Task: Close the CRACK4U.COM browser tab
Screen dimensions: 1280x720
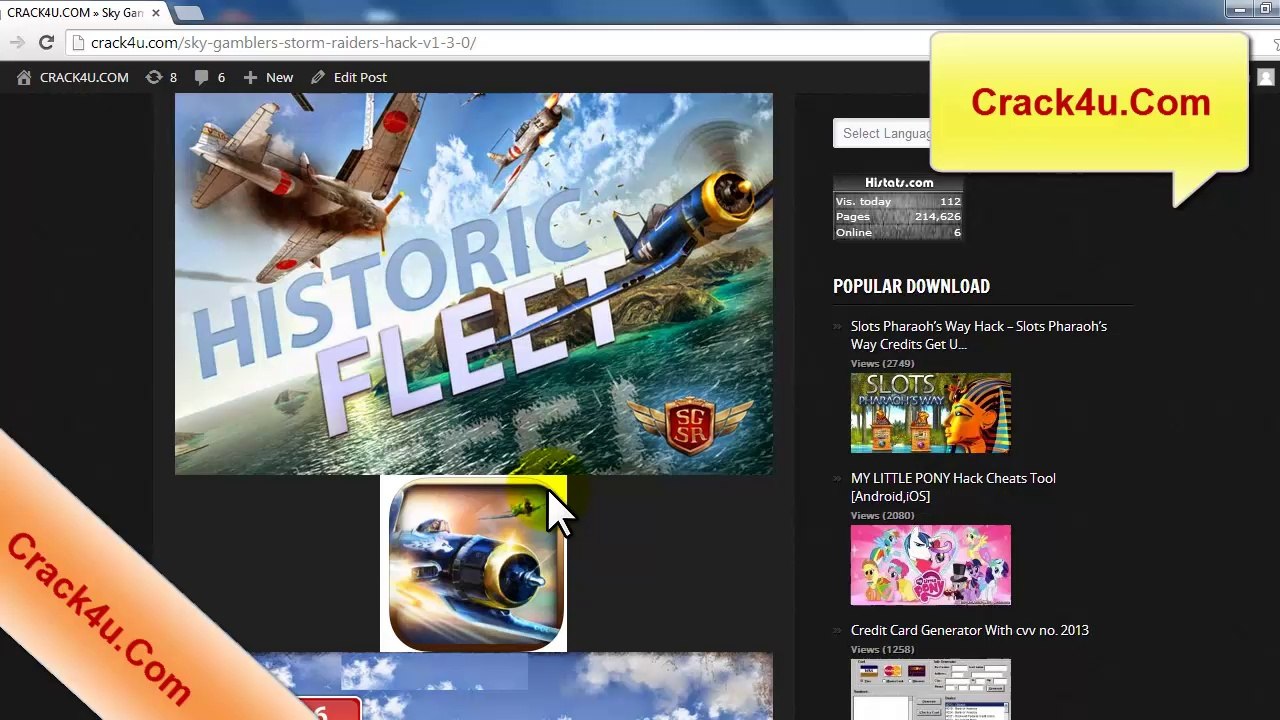Action: tap(156, 13)
